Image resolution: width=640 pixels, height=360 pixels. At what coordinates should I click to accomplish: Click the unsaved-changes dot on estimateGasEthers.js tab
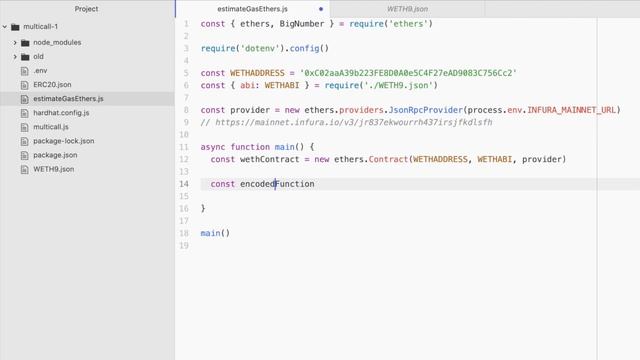321,9
